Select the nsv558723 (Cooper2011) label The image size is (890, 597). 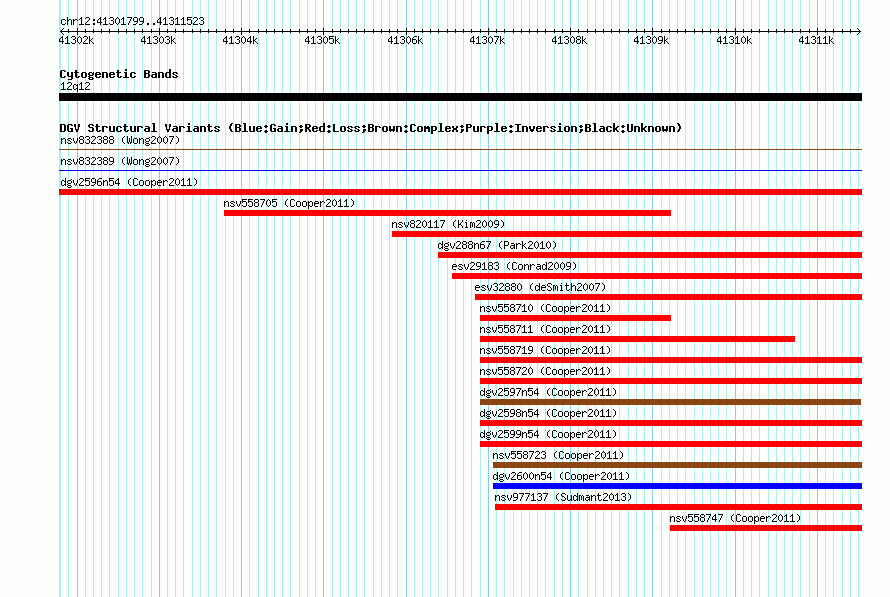[x=558, y=455]
